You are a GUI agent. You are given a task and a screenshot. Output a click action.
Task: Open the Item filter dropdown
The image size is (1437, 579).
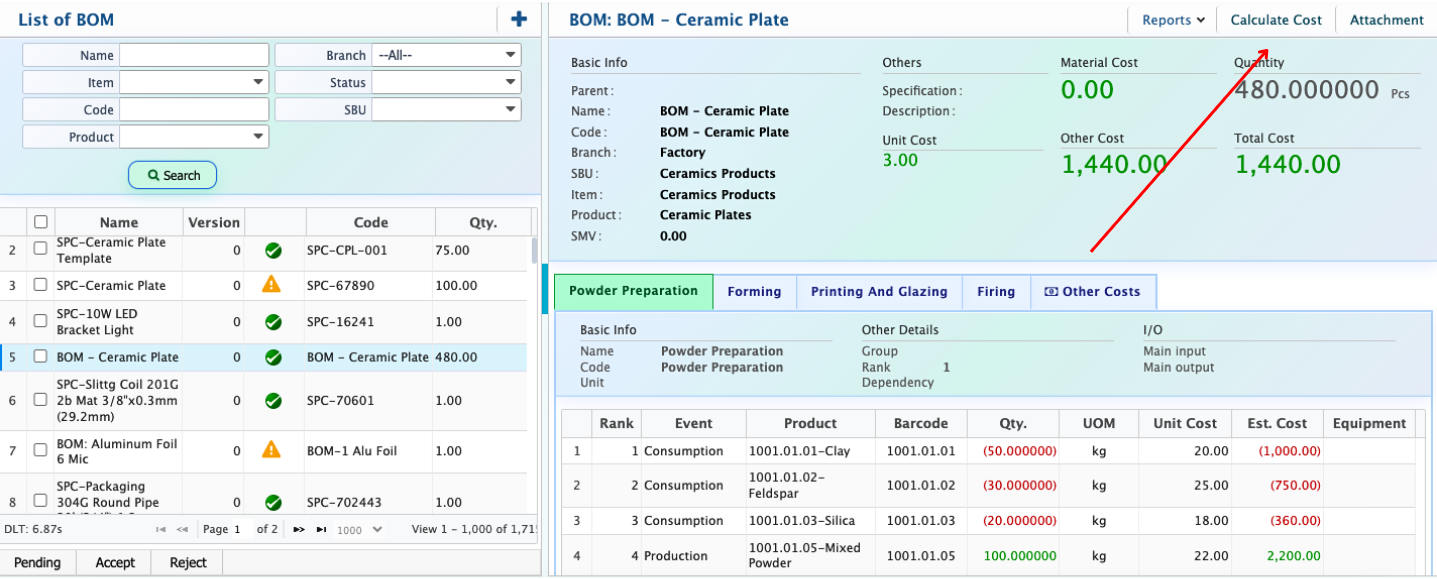tap(194, 83)
